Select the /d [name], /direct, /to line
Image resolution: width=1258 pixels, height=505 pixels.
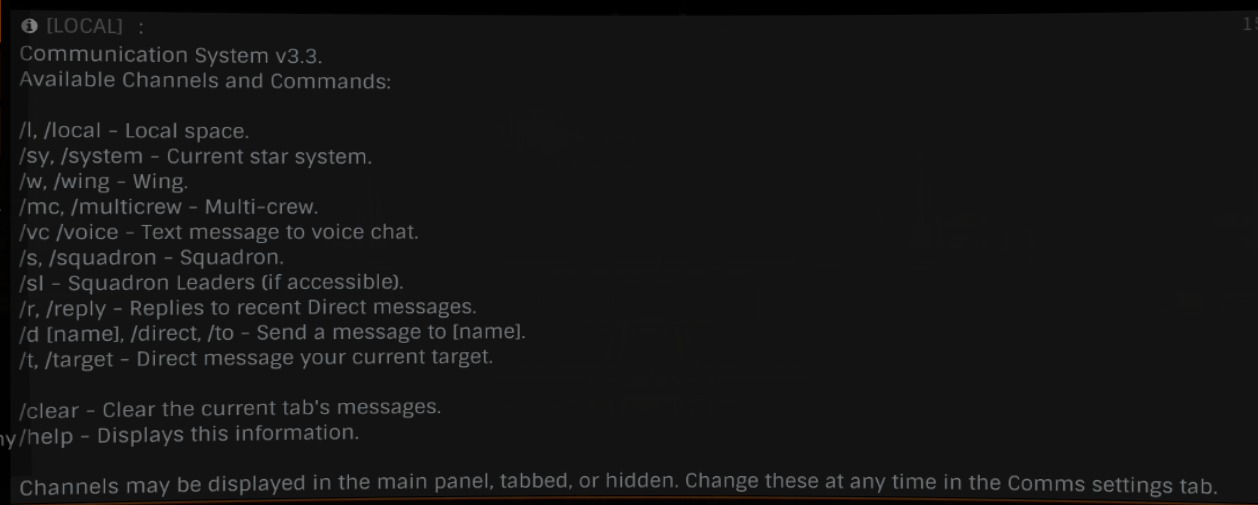(x=272, y=331)
